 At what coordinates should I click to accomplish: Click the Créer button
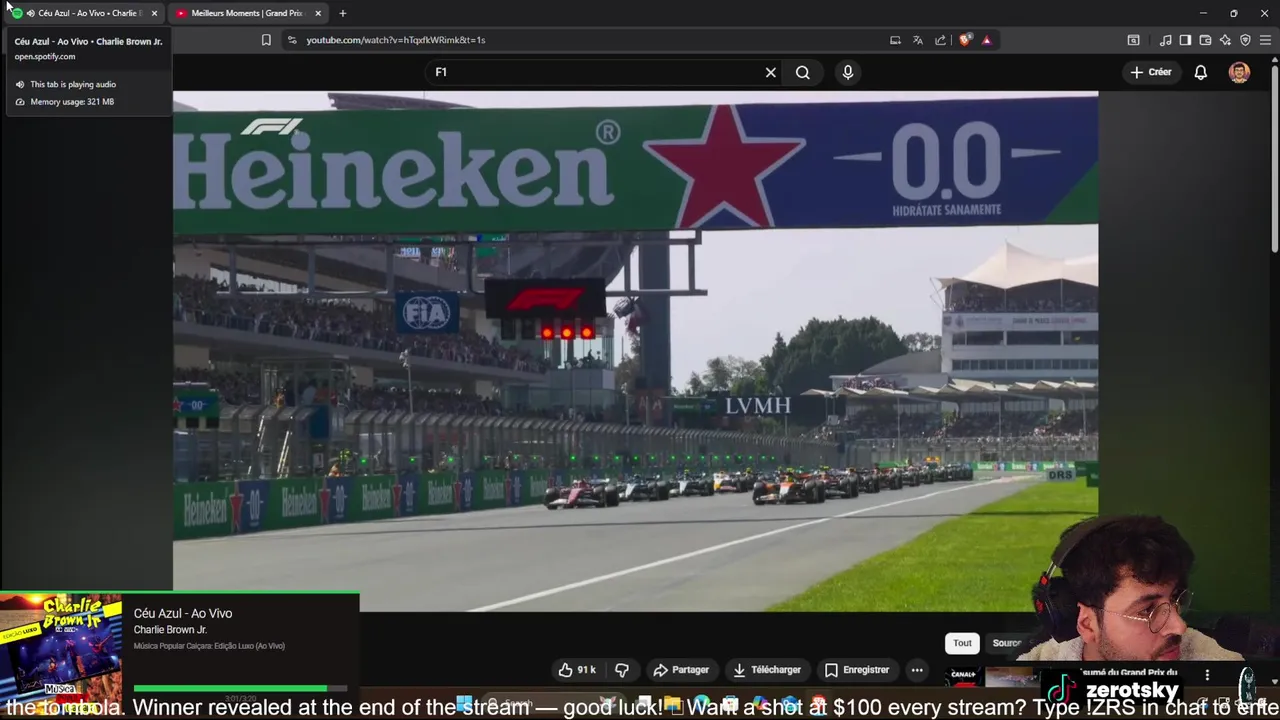(x=1151, y=72)
